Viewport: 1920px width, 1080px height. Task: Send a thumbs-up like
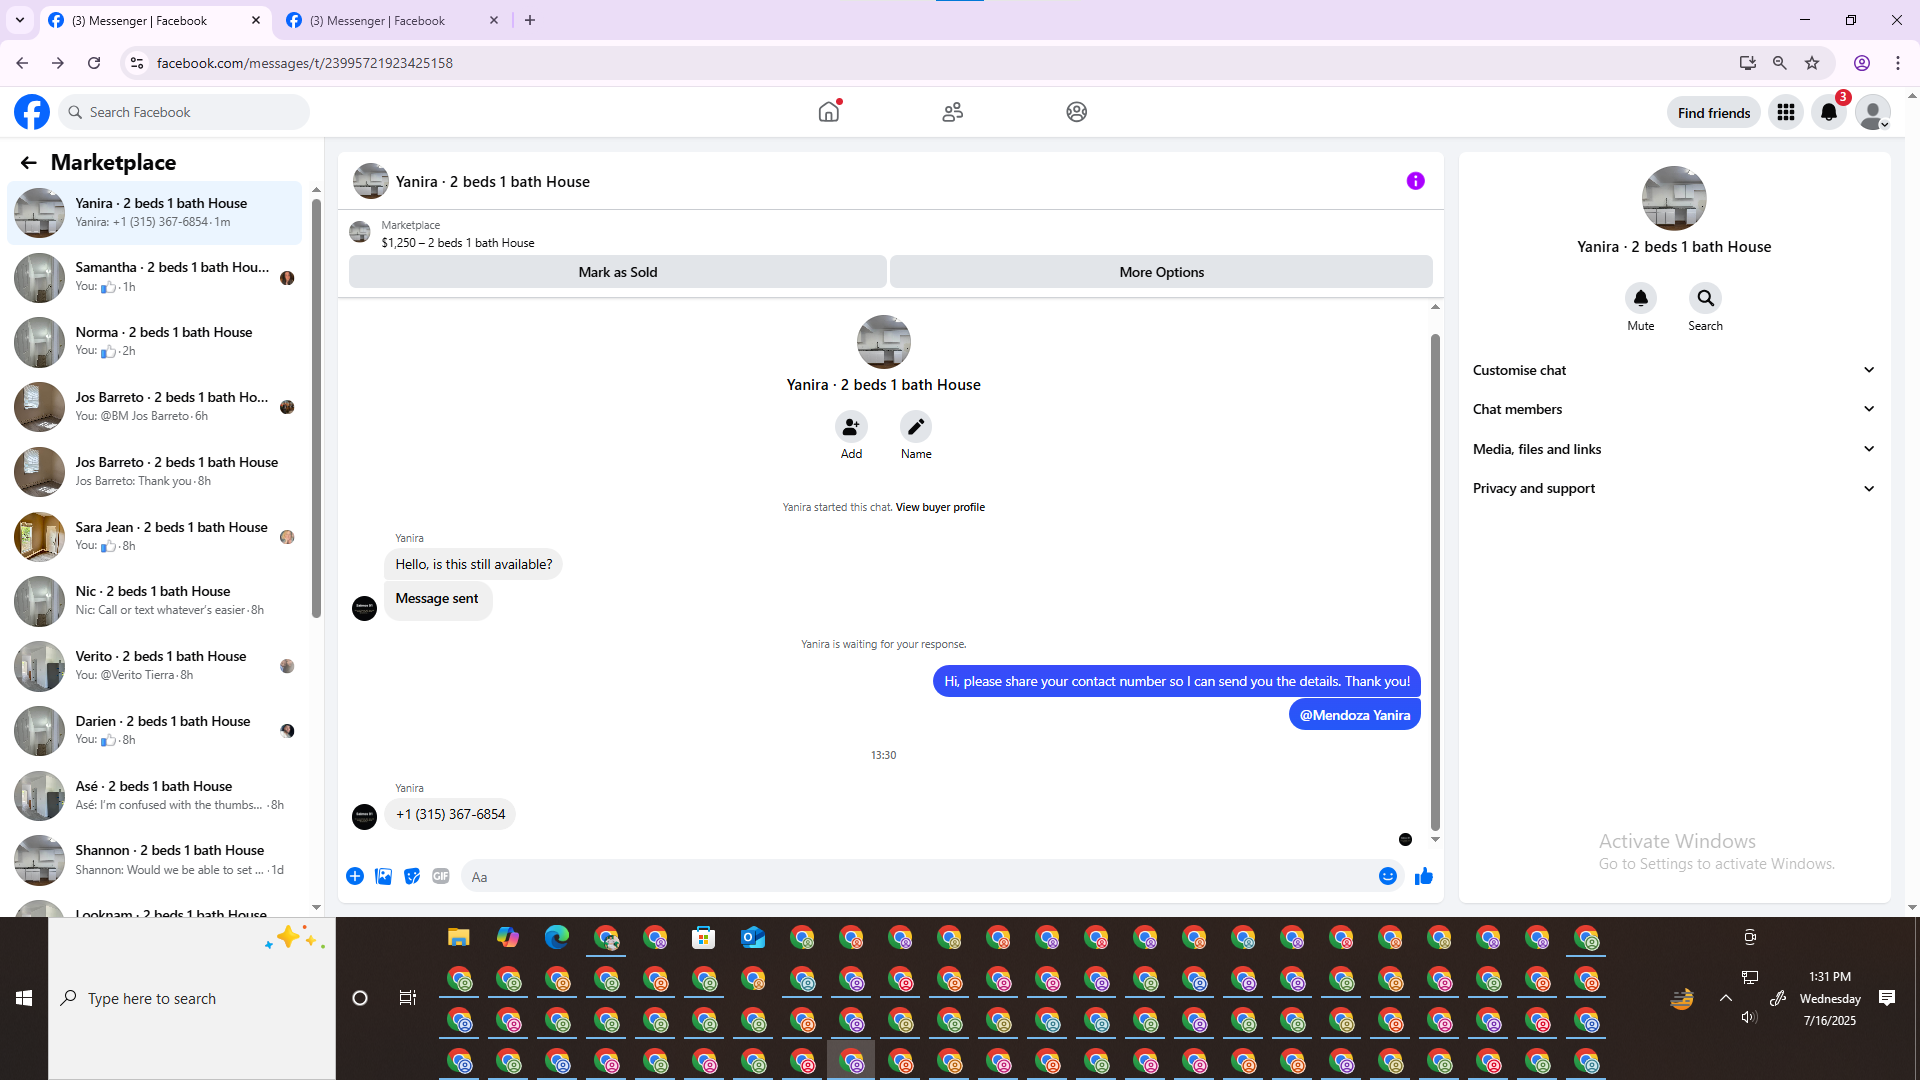coord(1424,876)
